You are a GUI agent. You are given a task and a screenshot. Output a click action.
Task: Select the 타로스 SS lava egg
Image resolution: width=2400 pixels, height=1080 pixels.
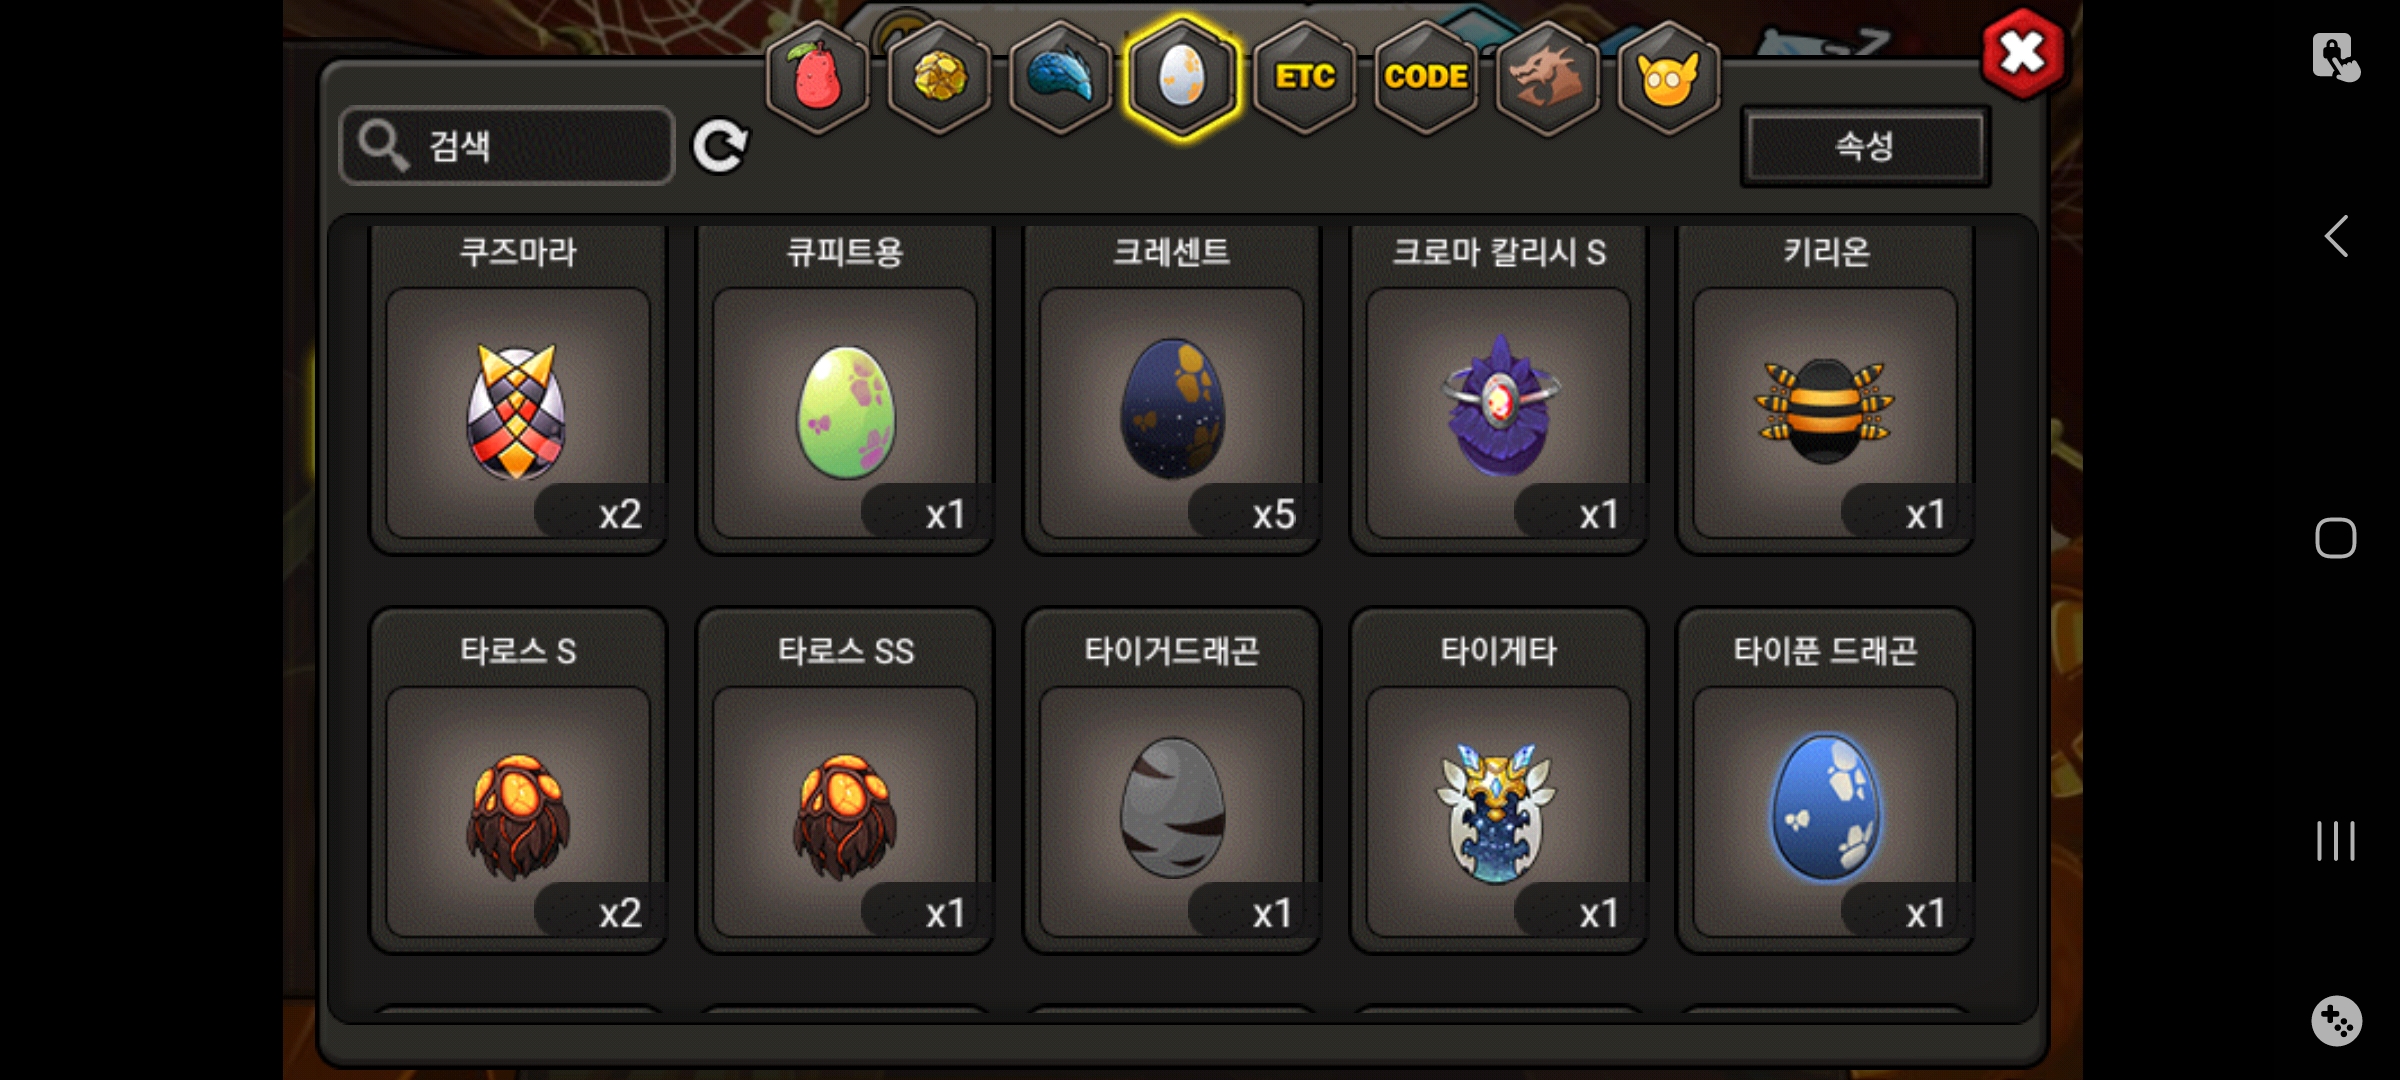[845, 782]
